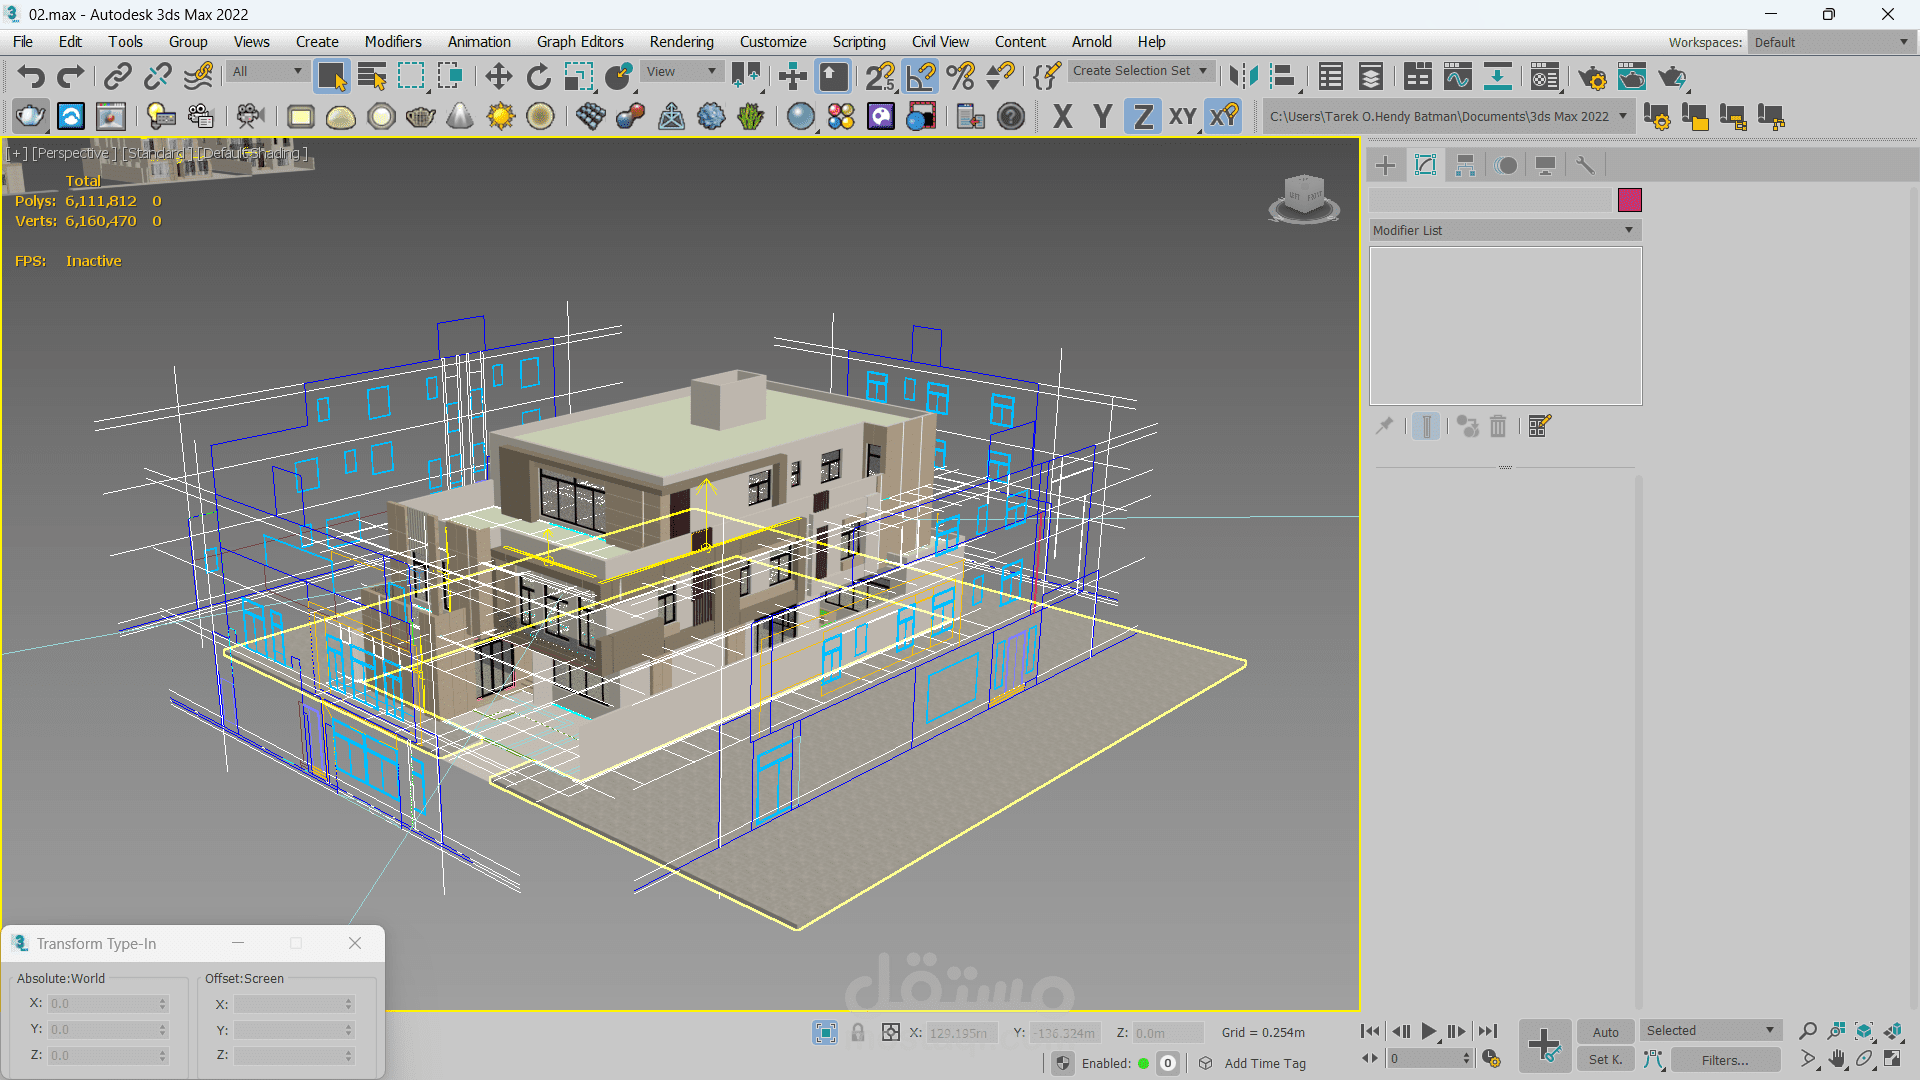Open the Utilities wrench panel
The height and width of the screenshot is (1080, 1920).
tap(1585, 166)
